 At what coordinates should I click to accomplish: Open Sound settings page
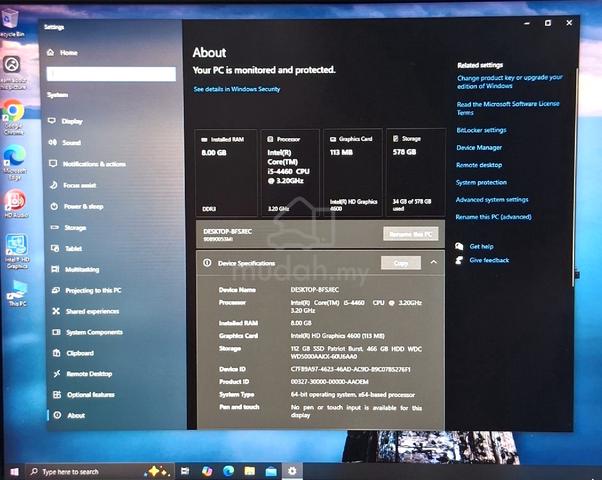tap(65, 142)
